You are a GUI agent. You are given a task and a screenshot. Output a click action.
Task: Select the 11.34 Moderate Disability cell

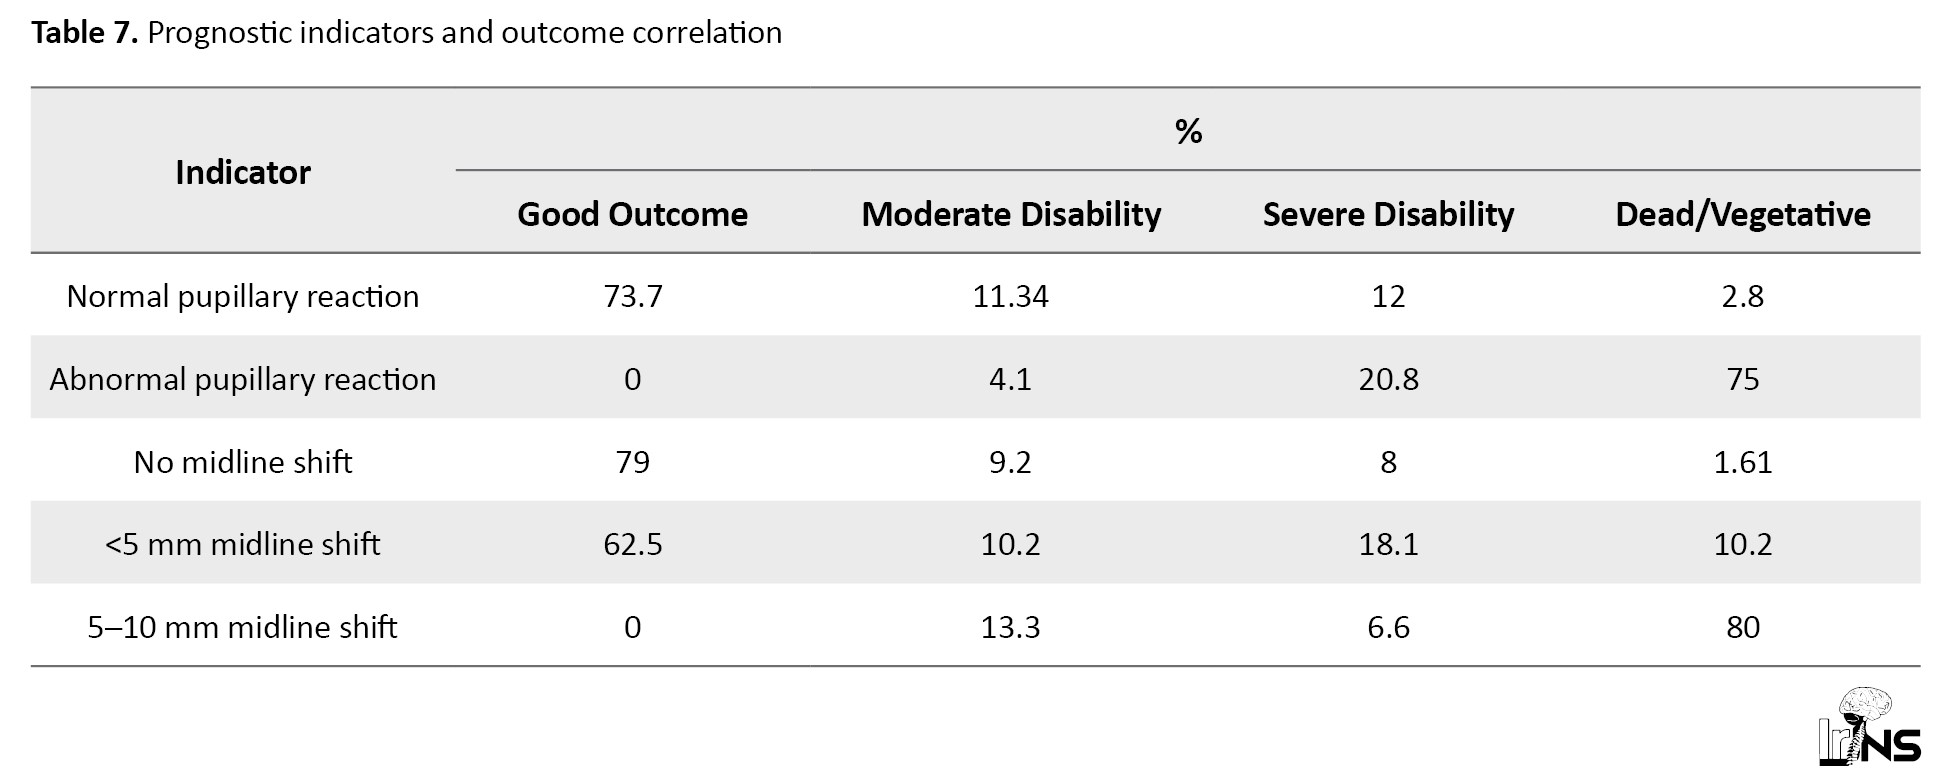[1010, 296]
